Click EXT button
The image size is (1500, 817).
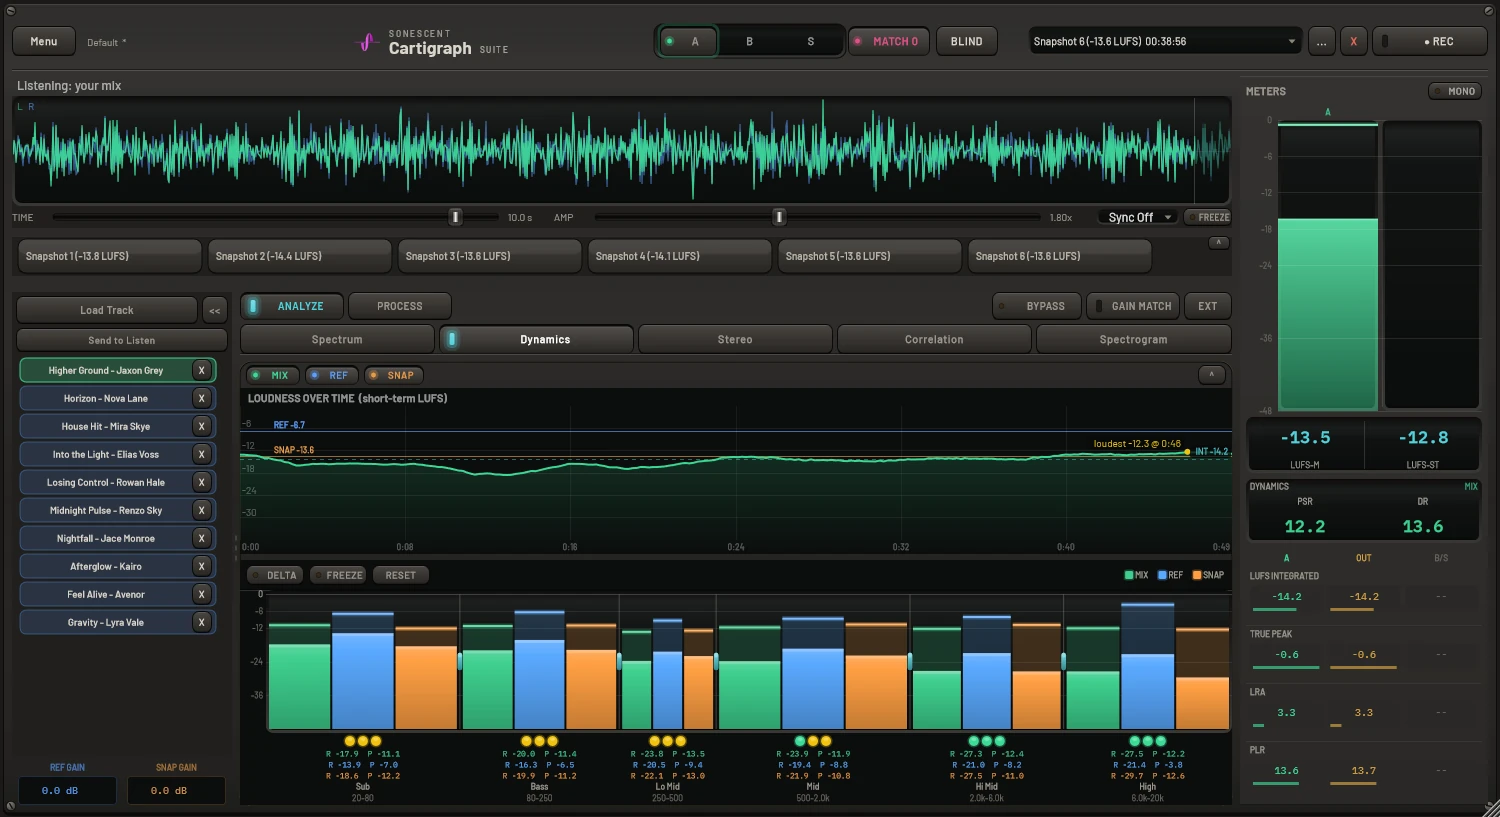(1208, 306)
